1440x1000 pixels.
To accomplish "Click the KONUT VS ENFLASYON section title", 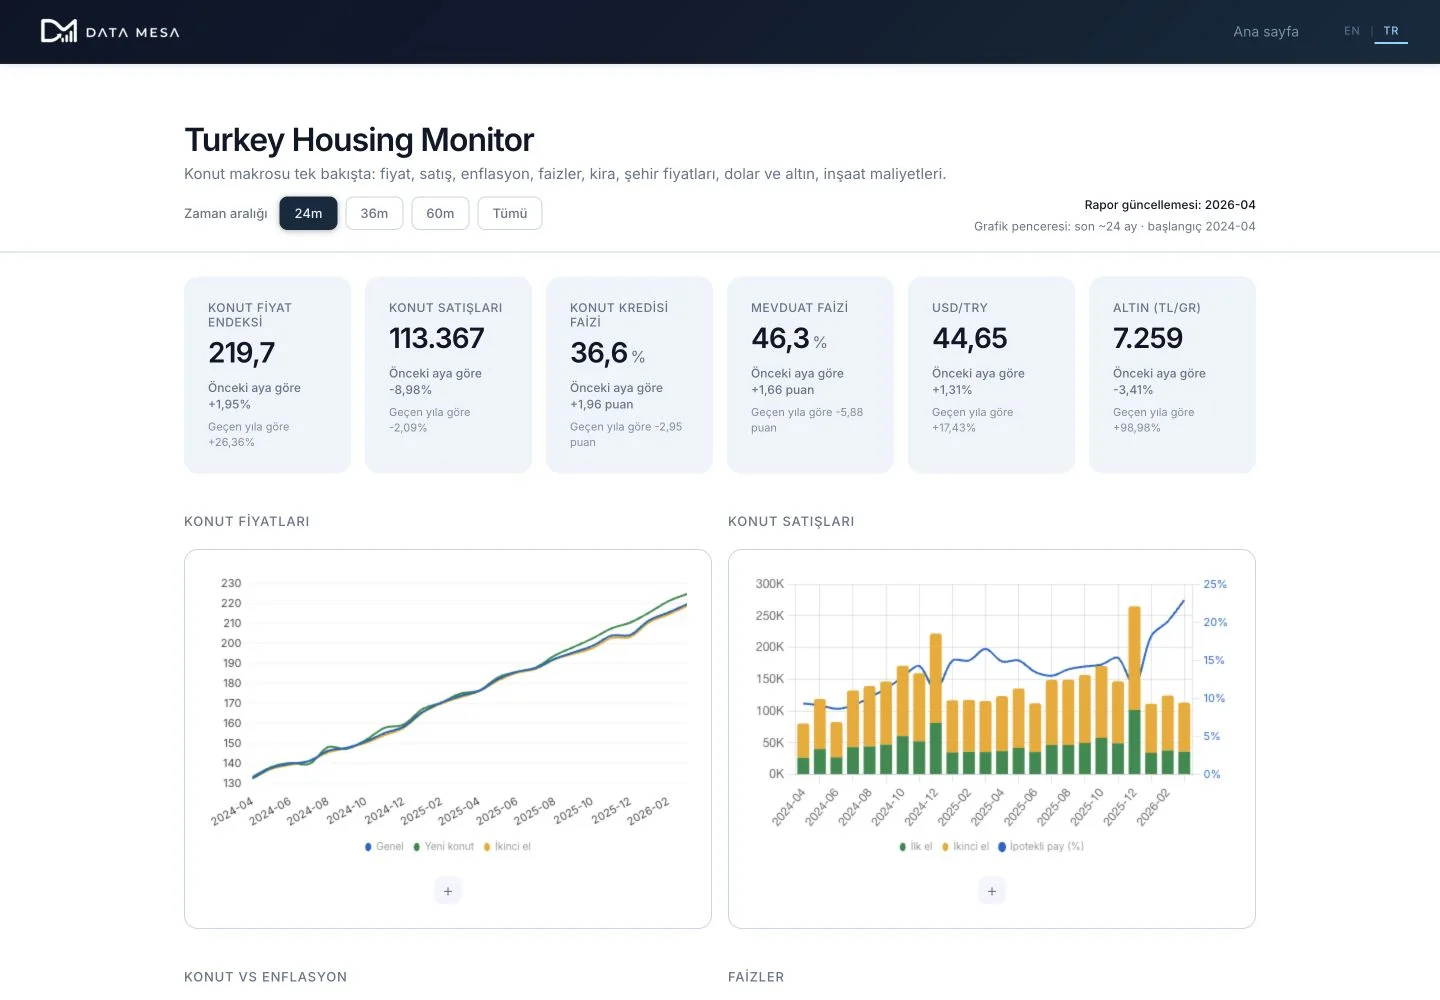I will [266, 977].
